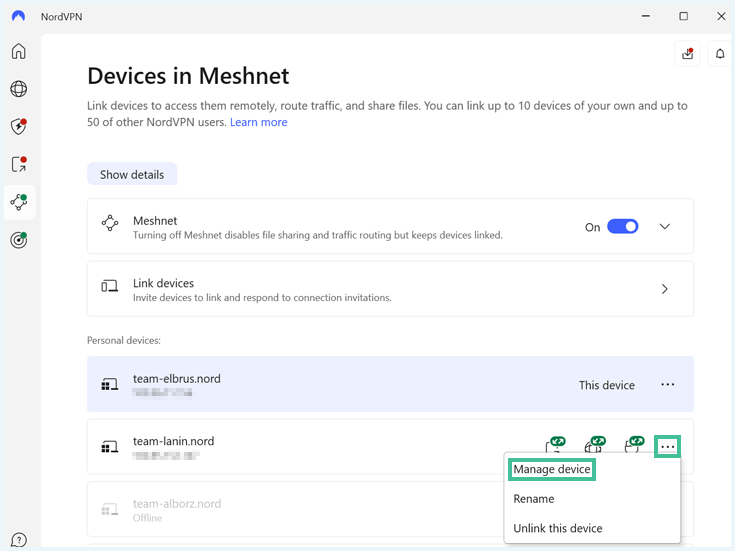Screen dimensions: 735x551
Task: Select the Meshnet sidebar icon
Action: [x=19, y=202]
